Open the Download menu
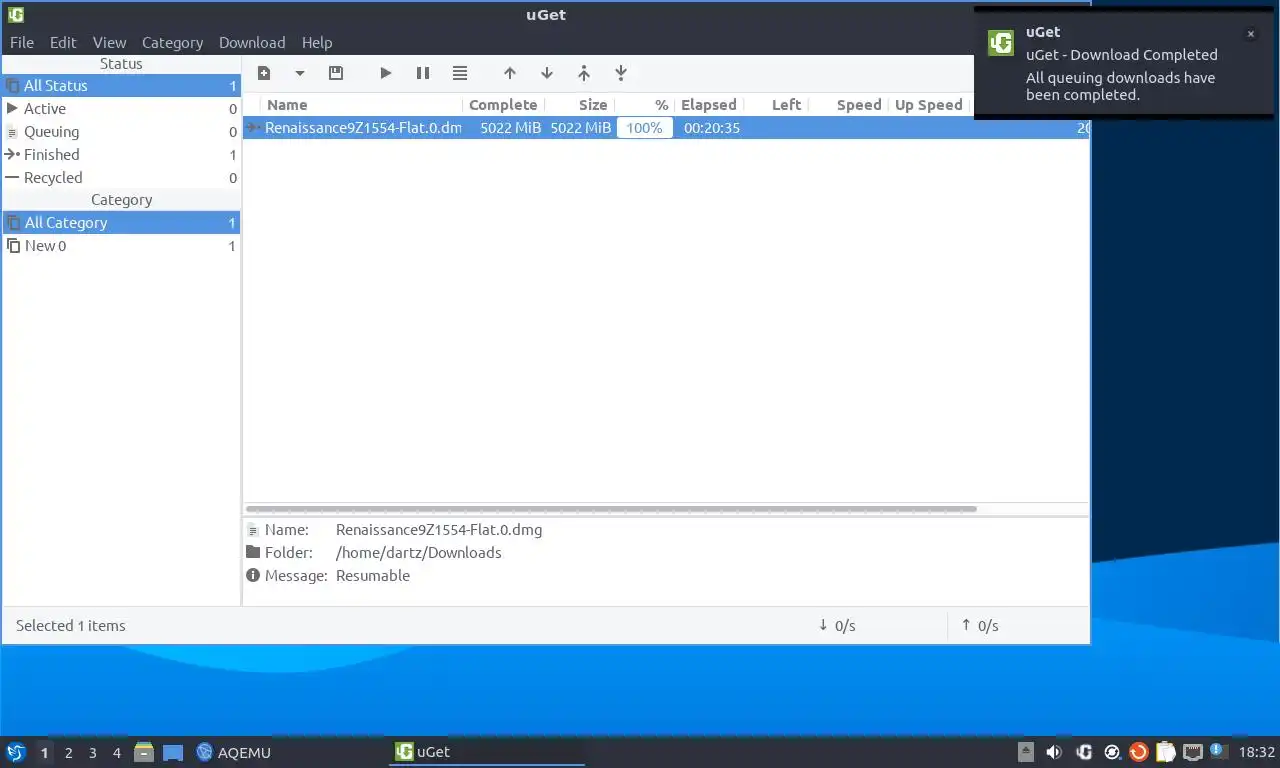The height and width of the screenshot is (768, 1280). point(252,42)
